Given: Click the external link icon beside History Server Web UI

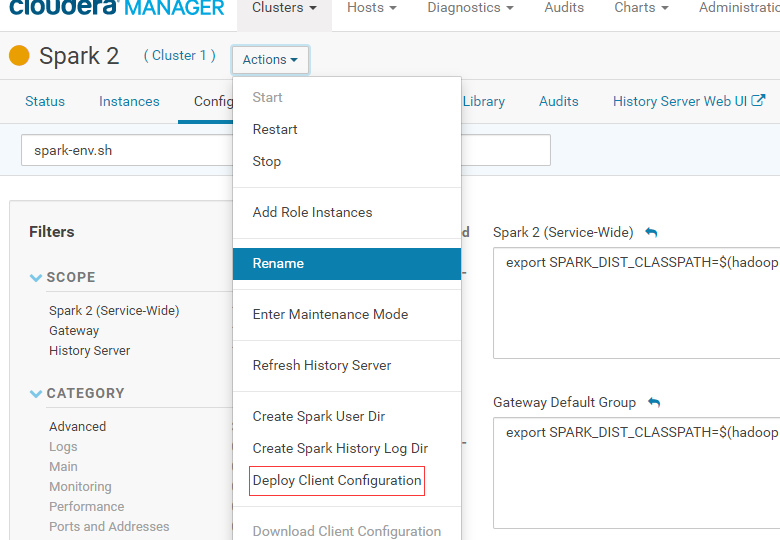Looking at the screenshot, I should point(758,100).
